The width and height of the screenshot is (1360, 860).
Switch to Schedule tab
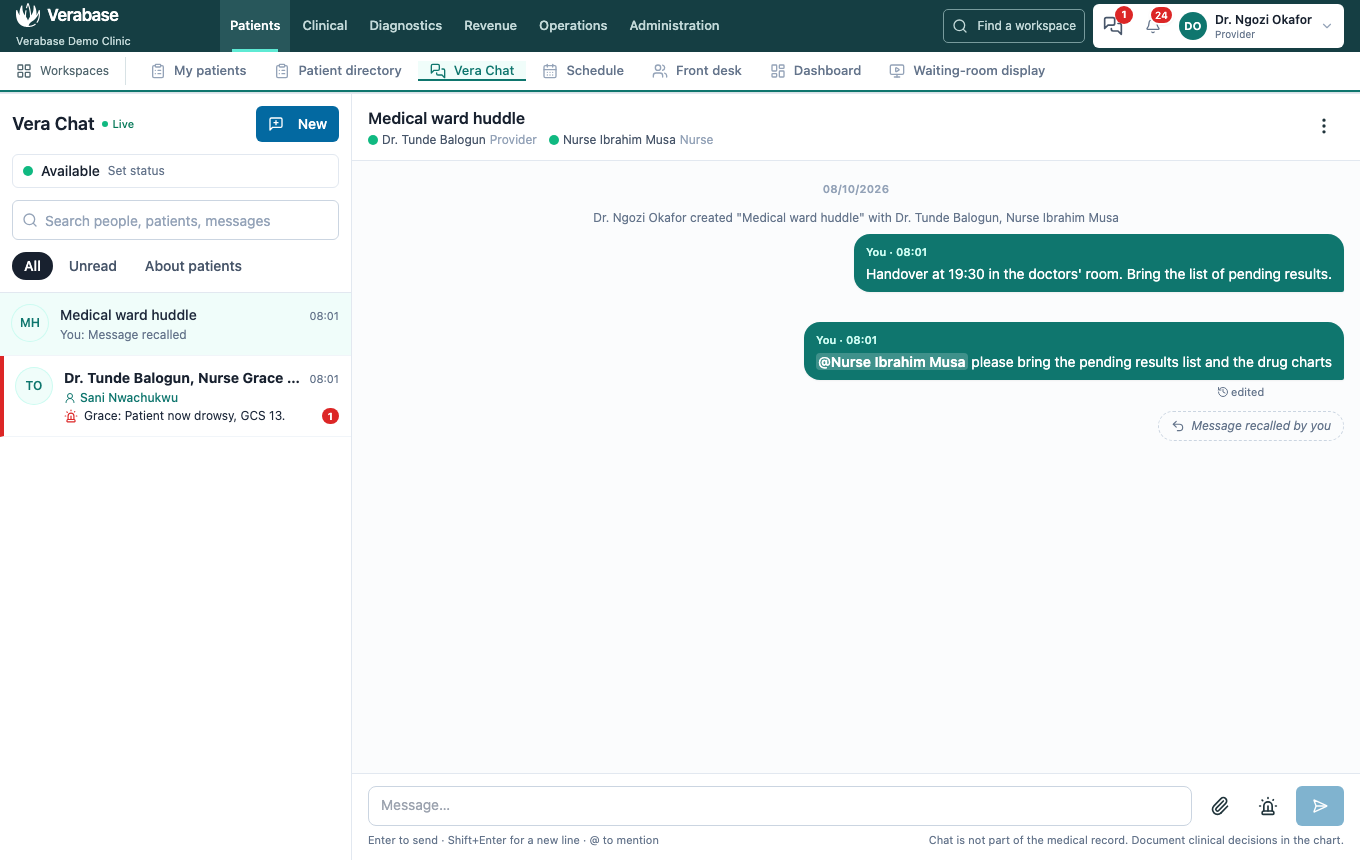[583, 71]
